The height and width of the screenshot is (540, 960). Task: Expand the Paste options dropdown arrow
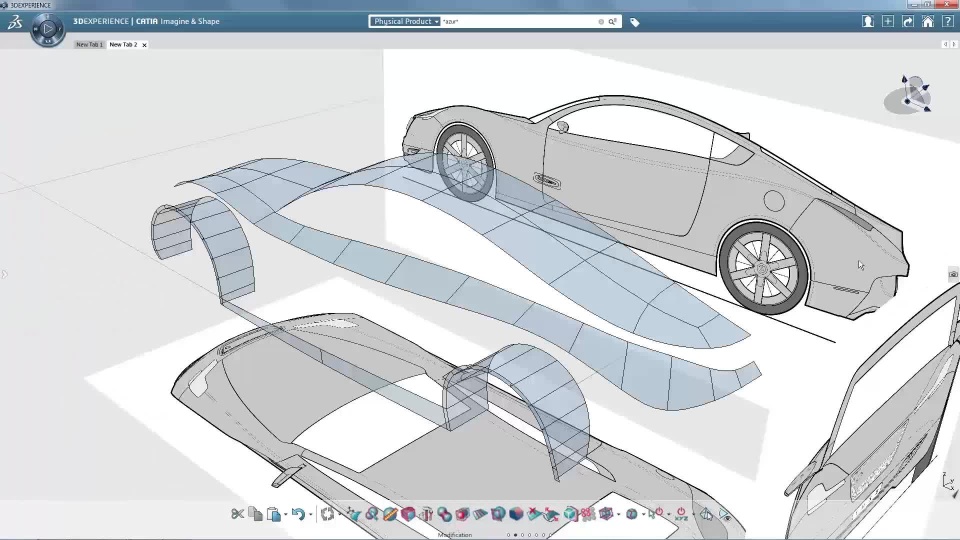tap(285, 515)
